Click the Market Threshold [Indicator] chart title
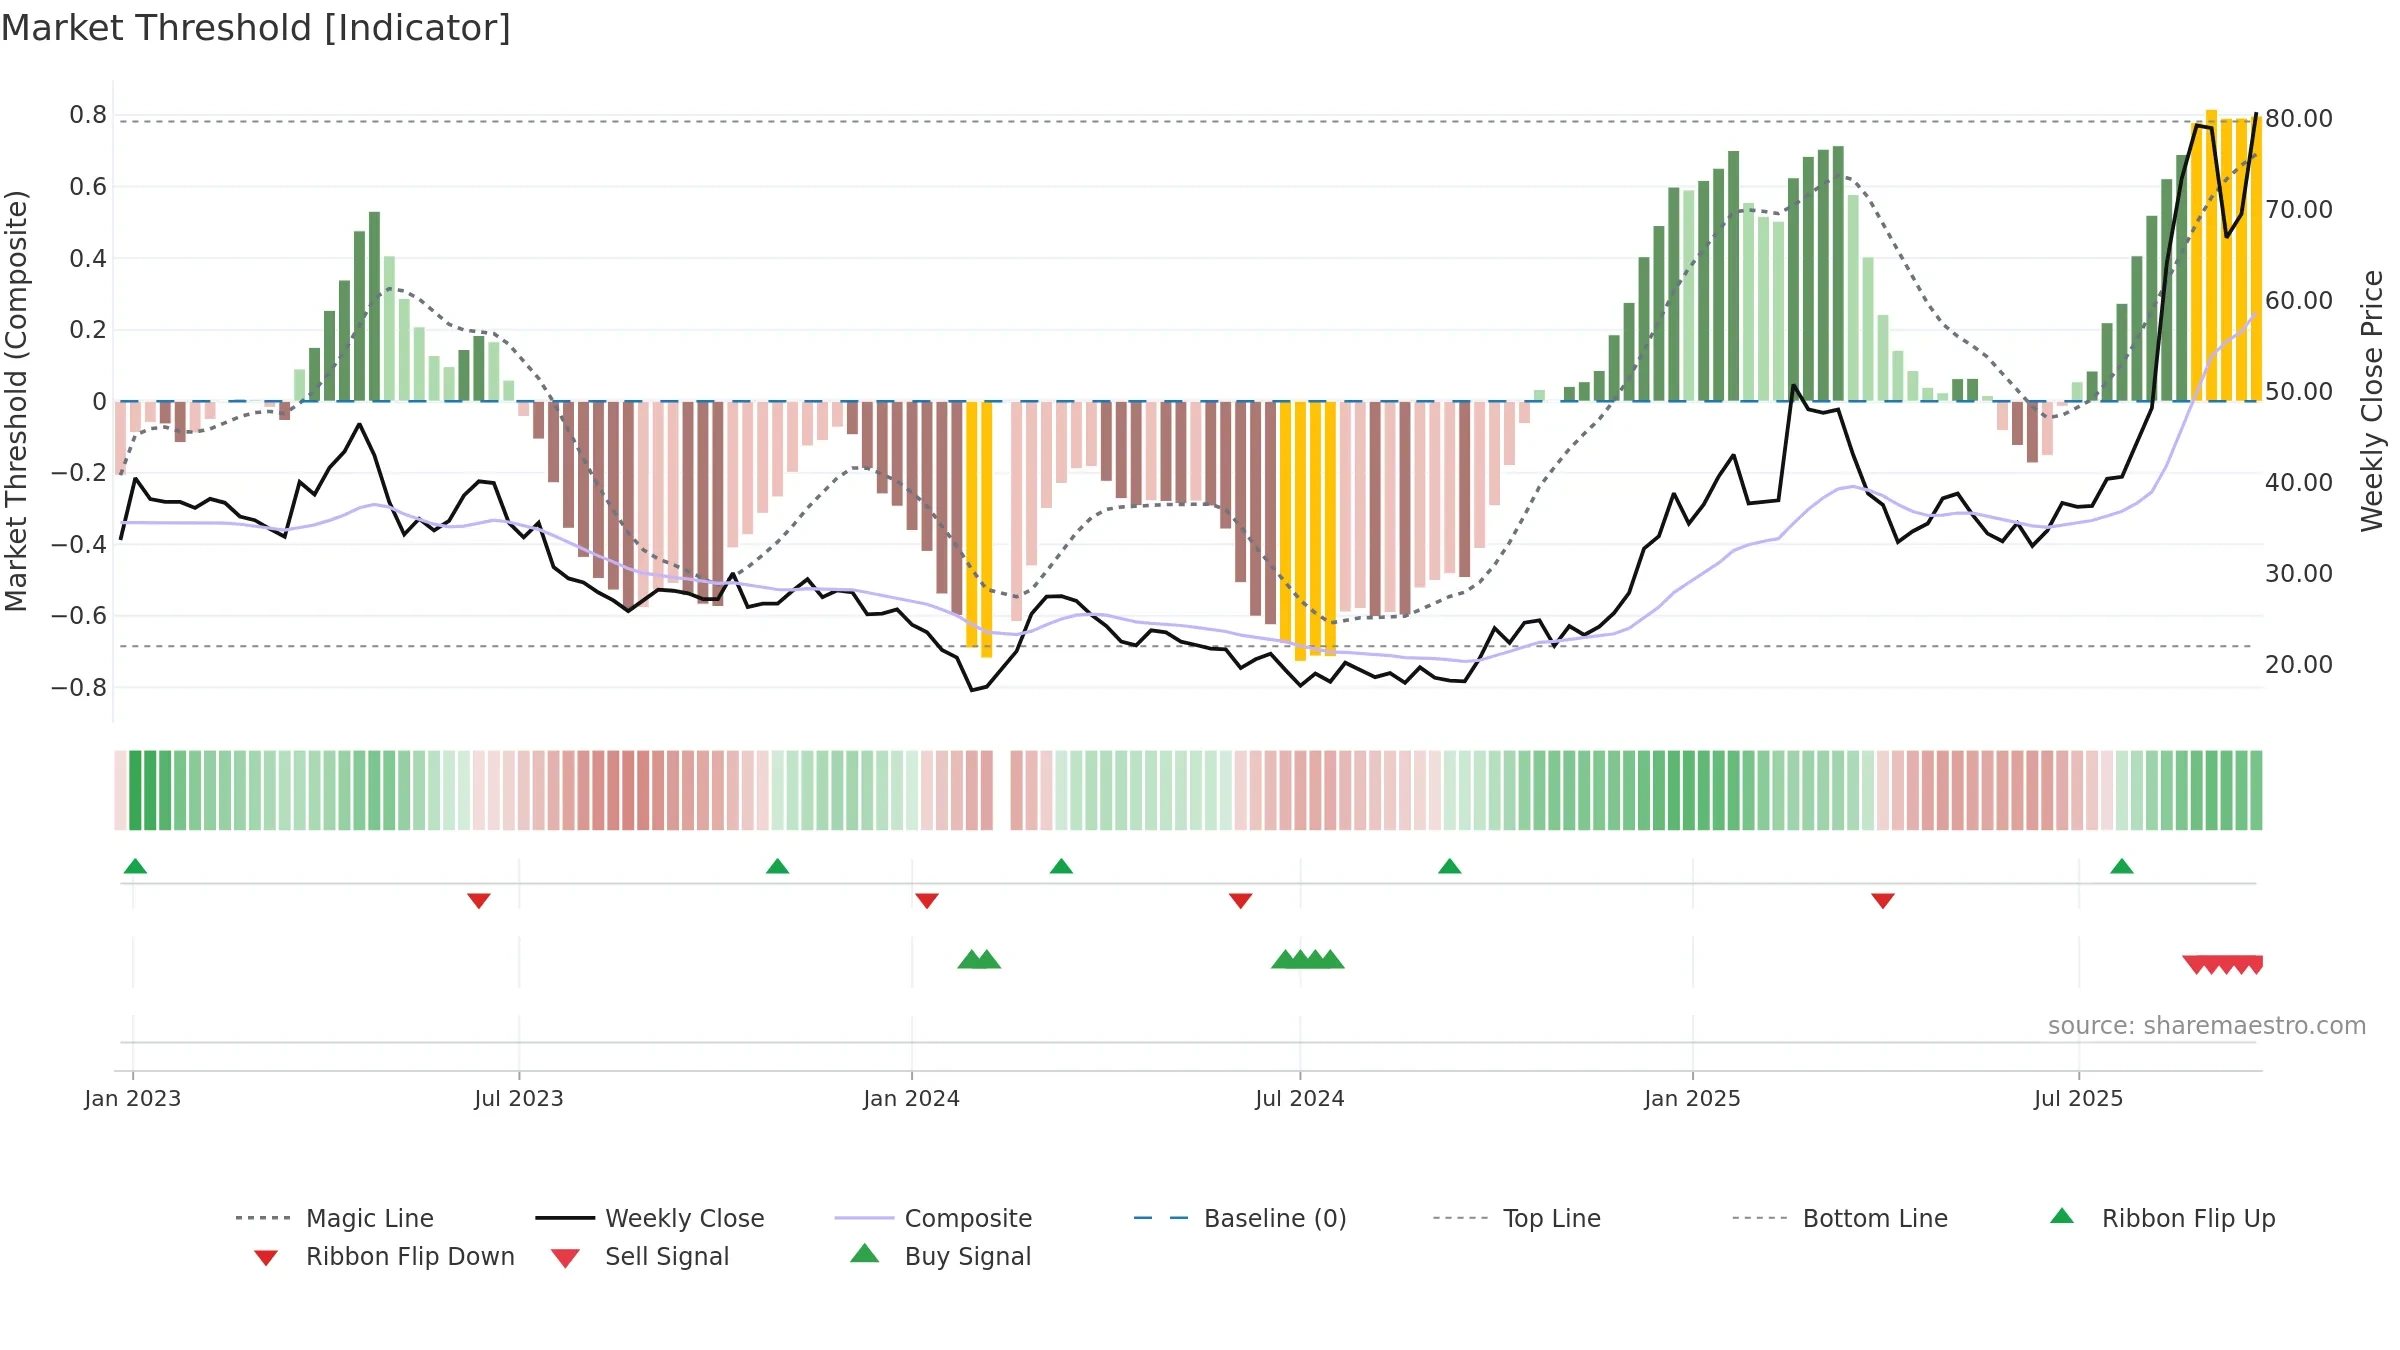2400x1350 pixels. coord(256,28)
